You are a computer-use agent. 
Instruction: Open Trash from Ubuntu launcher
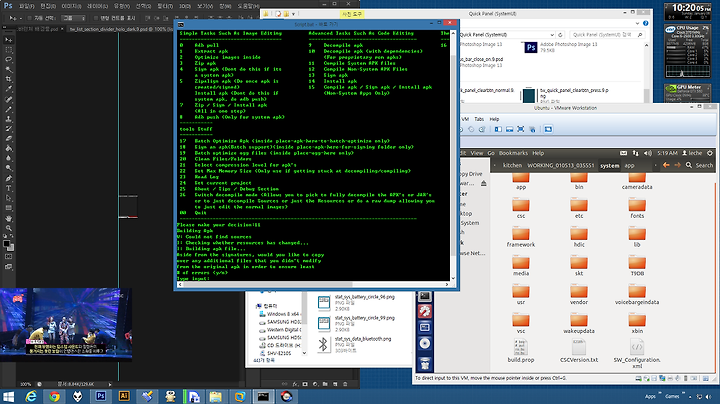[425, 364]
